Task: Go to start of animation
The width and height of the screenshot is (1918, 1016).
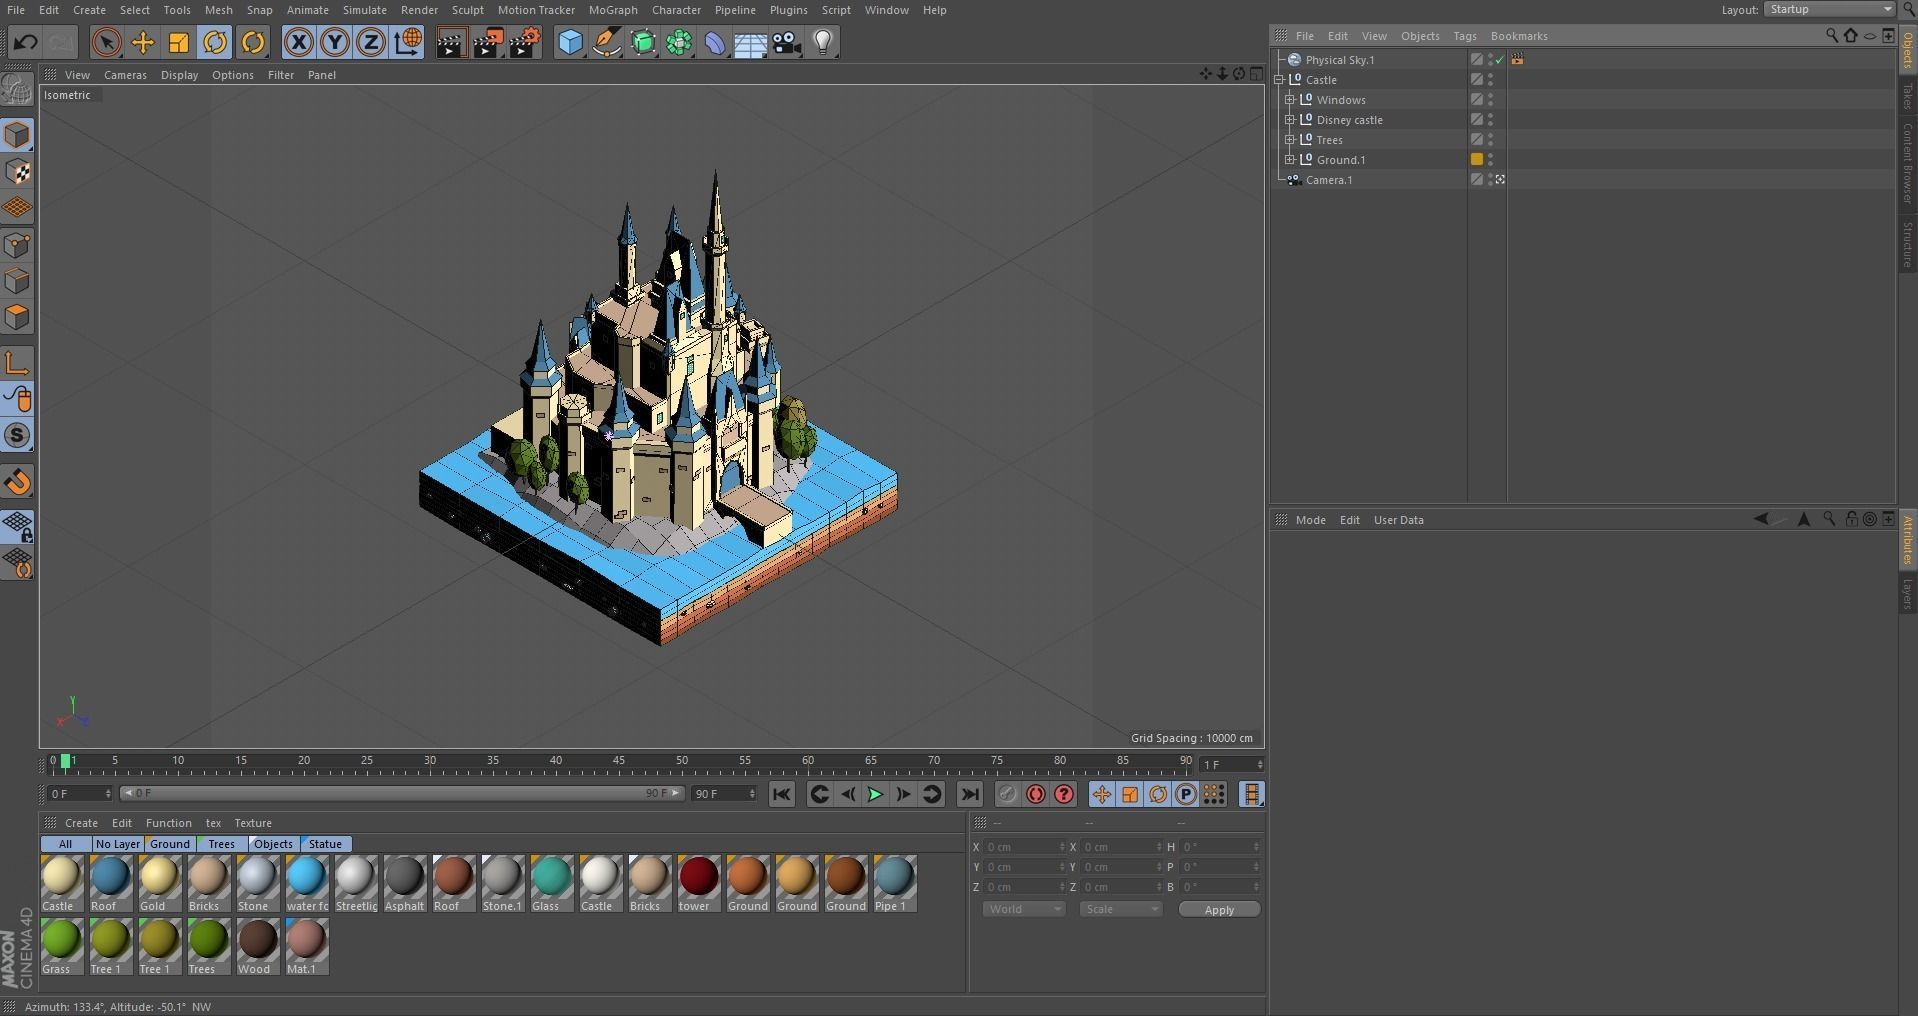Action: (x=782, y=794)
